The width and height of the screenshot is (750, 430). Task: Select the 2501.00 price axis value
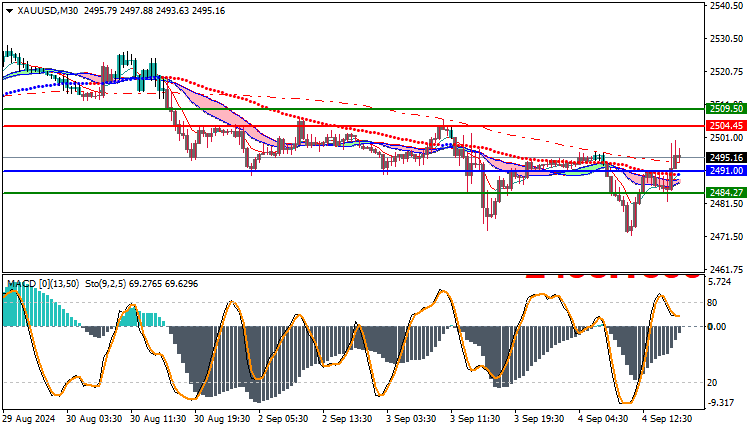(727, 138)
